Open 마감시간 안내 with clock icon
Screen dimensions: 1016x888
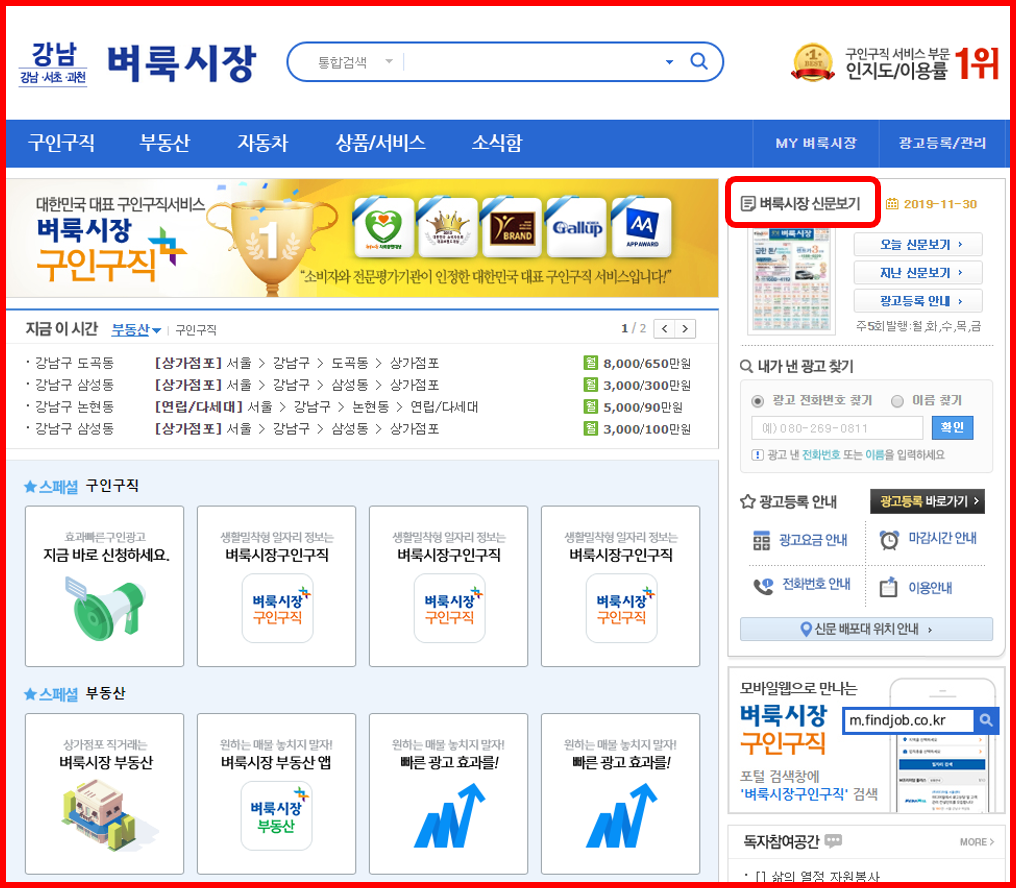click(928, 539)
